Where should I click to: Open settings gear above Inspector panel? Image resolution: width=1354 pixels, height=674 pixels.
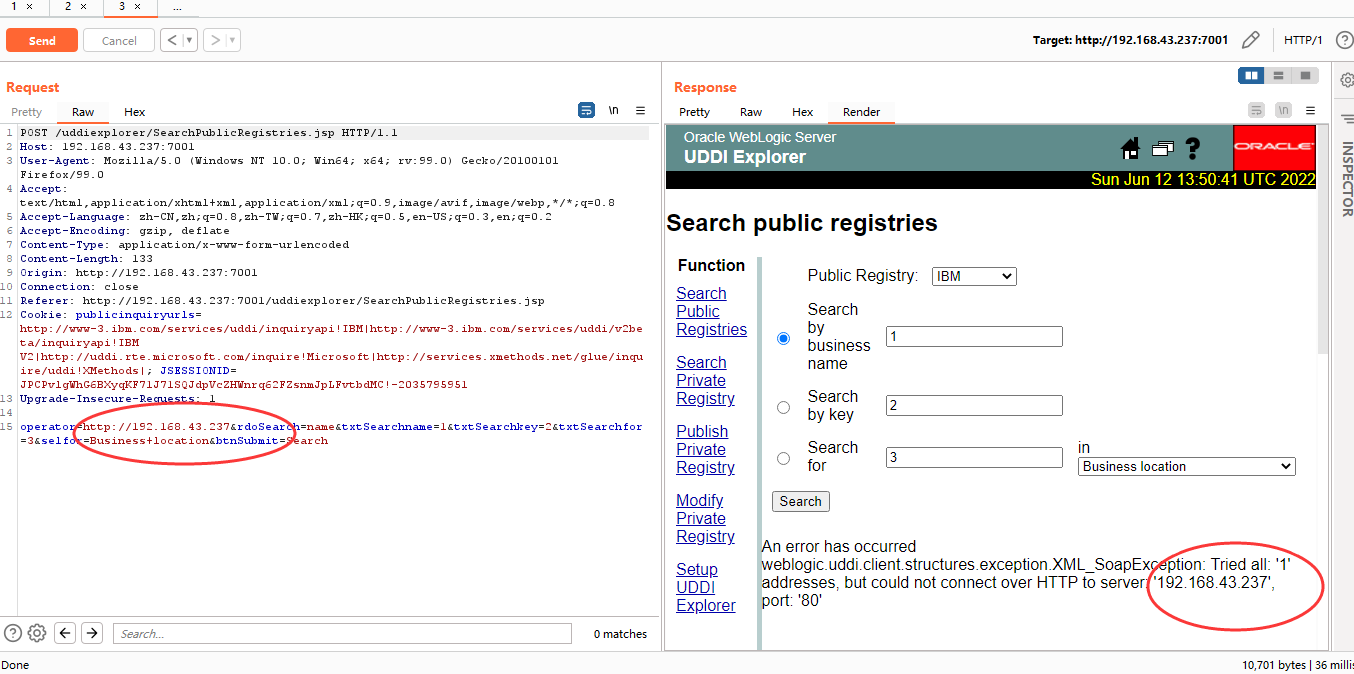tap(1346, 80)
